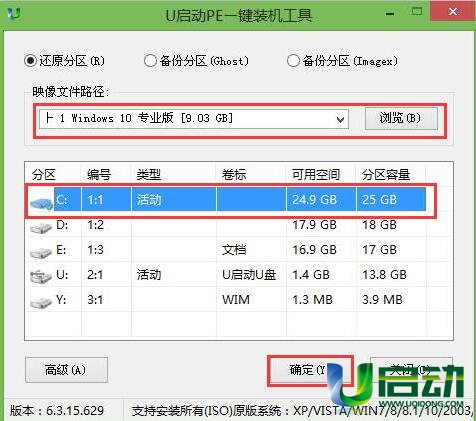The height and width of the screenshot is (421, 476).
Task: Select 备份分区 (Imagex) radio option
Action: pyautogui.click(x=293, y=61)
